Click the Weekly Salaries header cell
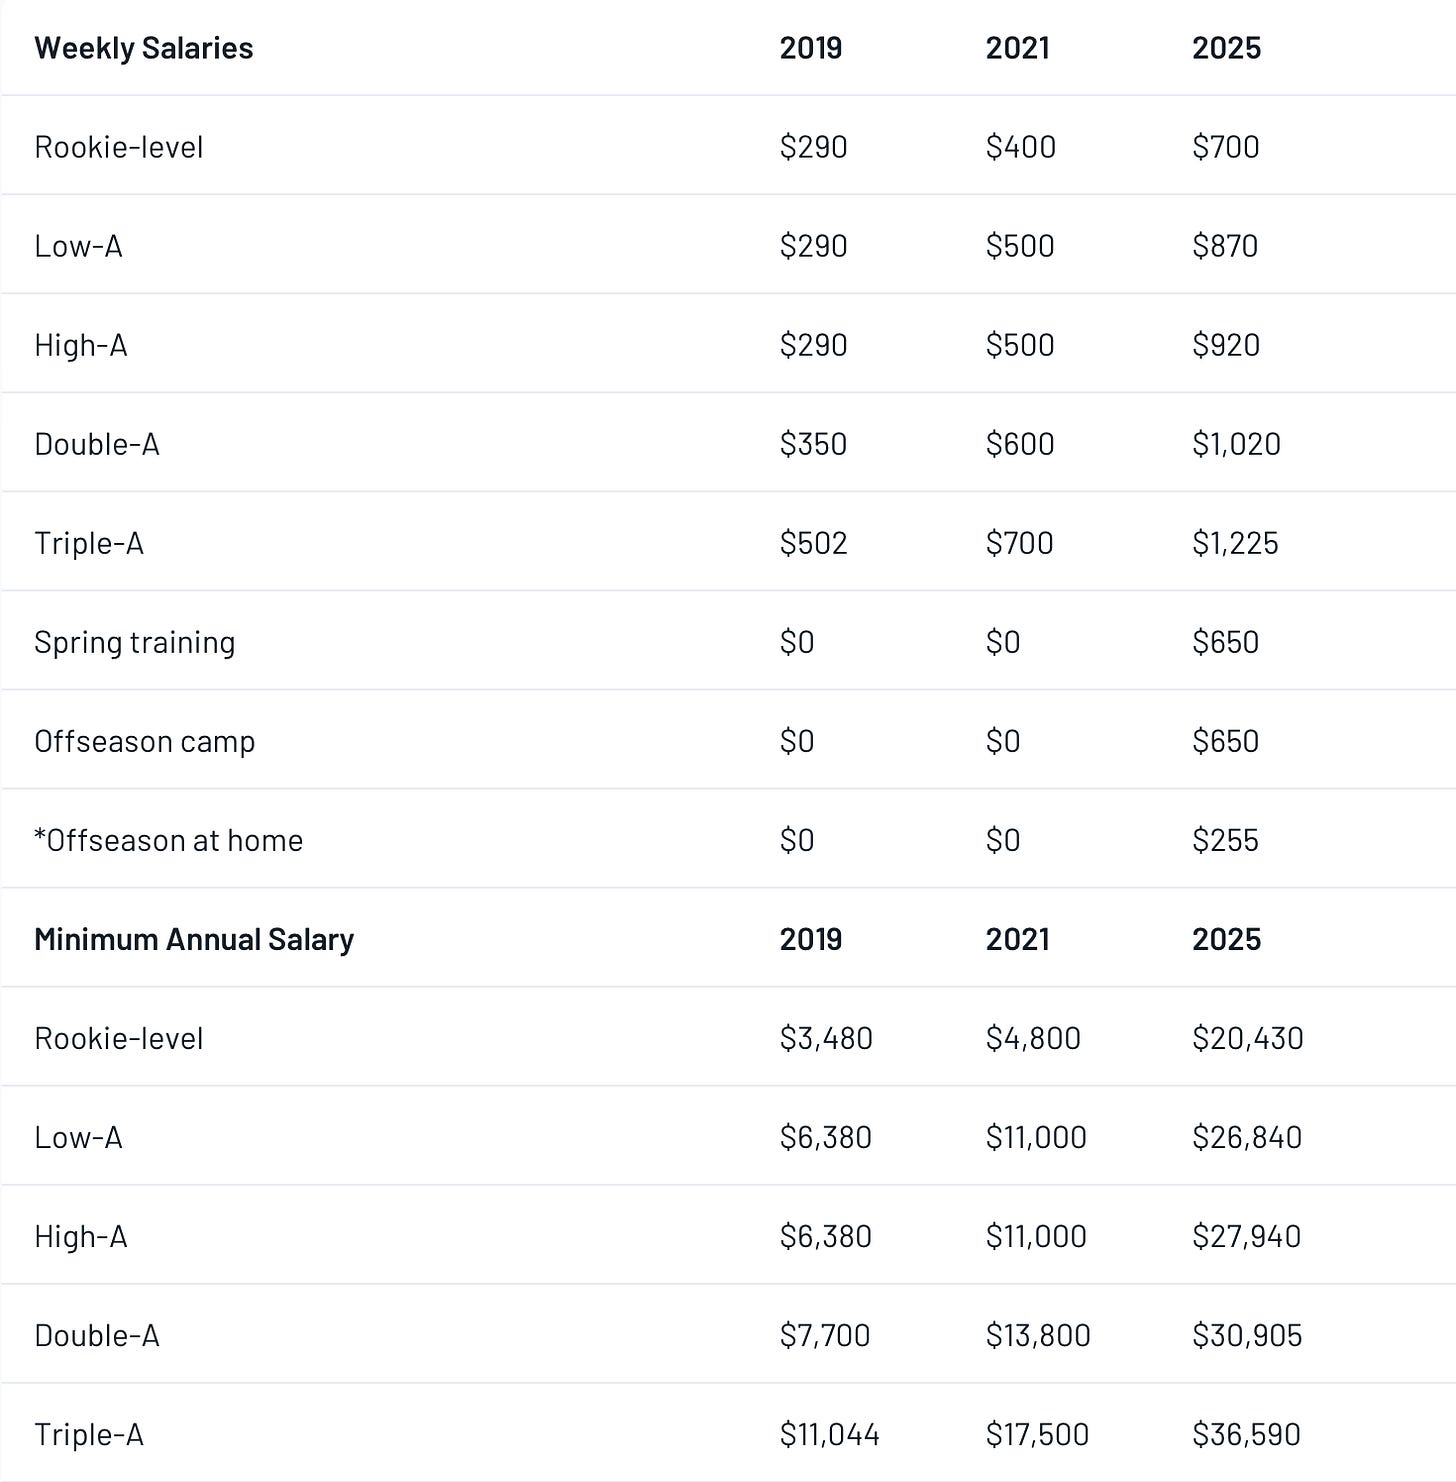Viewport: 1456px width, 1482px height. tap(143, 48)
